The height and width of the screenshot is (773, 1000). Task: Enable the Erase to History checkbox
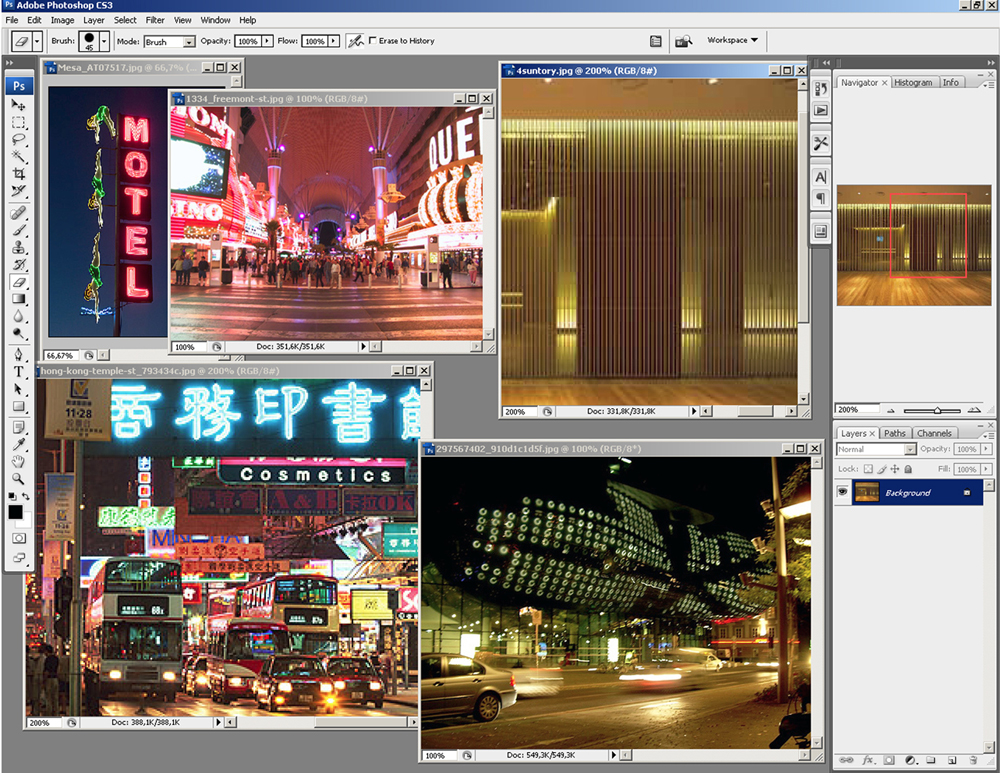tap(372, 40)
